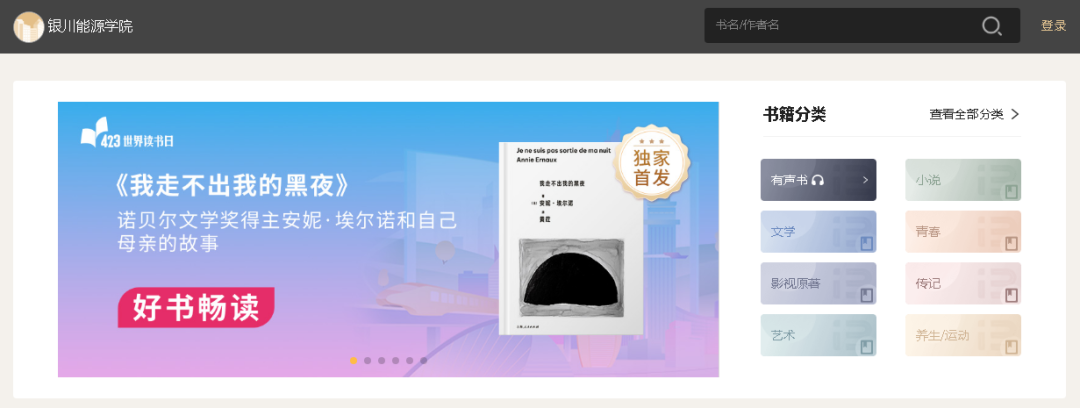This screenshot has height=408, width=1080.
Task: Click the book icon on 青春 tile
Action: (1011, 243)
